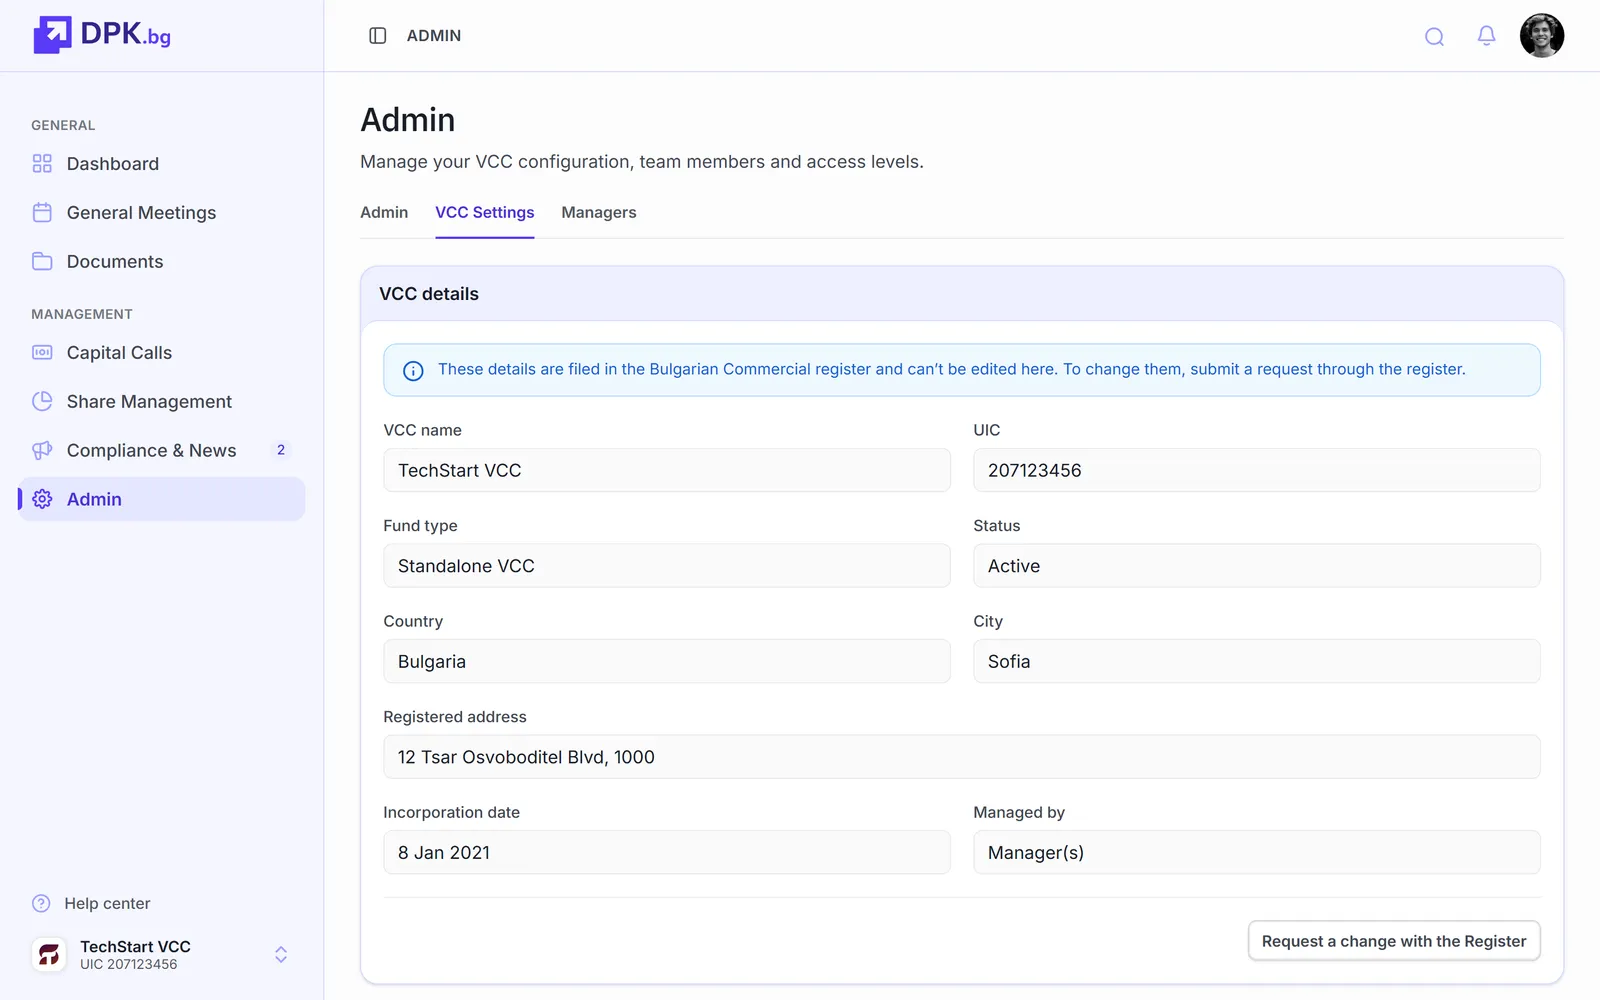Toggle the sidebar collapse icon

377,35
